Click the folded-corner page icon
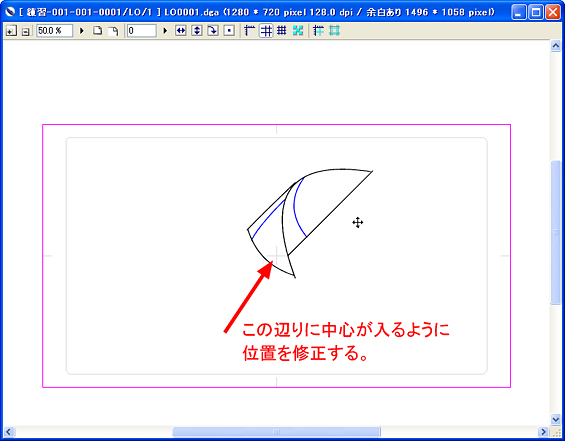Viewport: 565px width, 441px height. pos(113,31)
